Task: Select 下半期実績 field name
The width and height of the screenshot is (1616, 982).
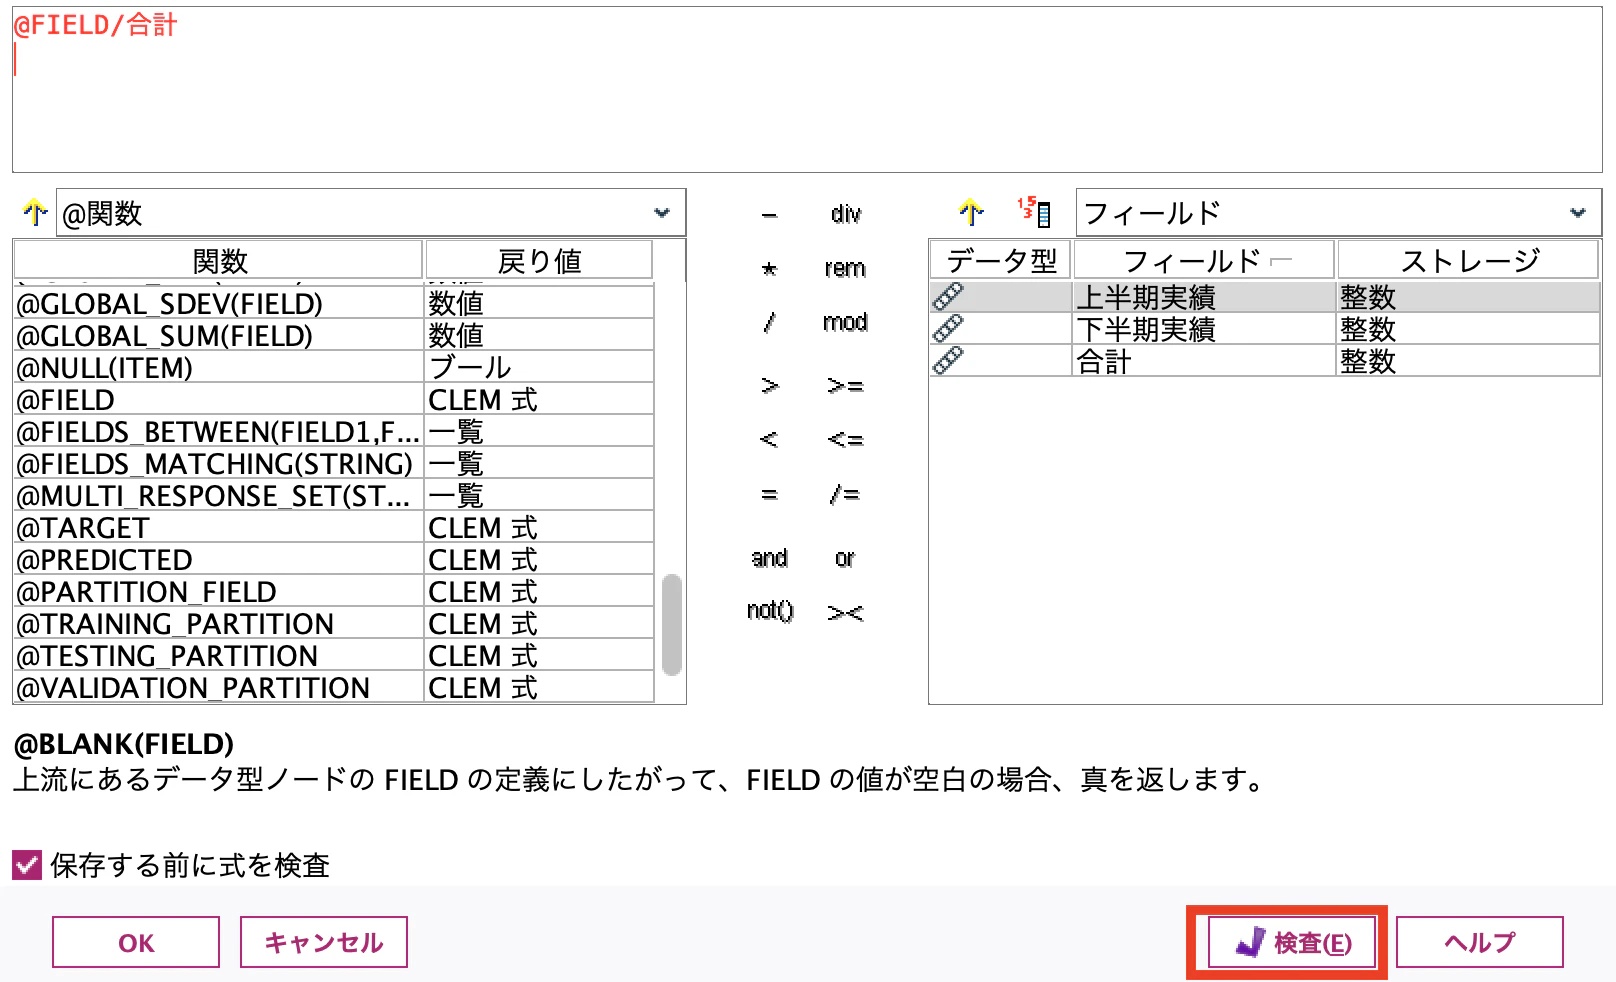Action: [x=1145, y=329]
